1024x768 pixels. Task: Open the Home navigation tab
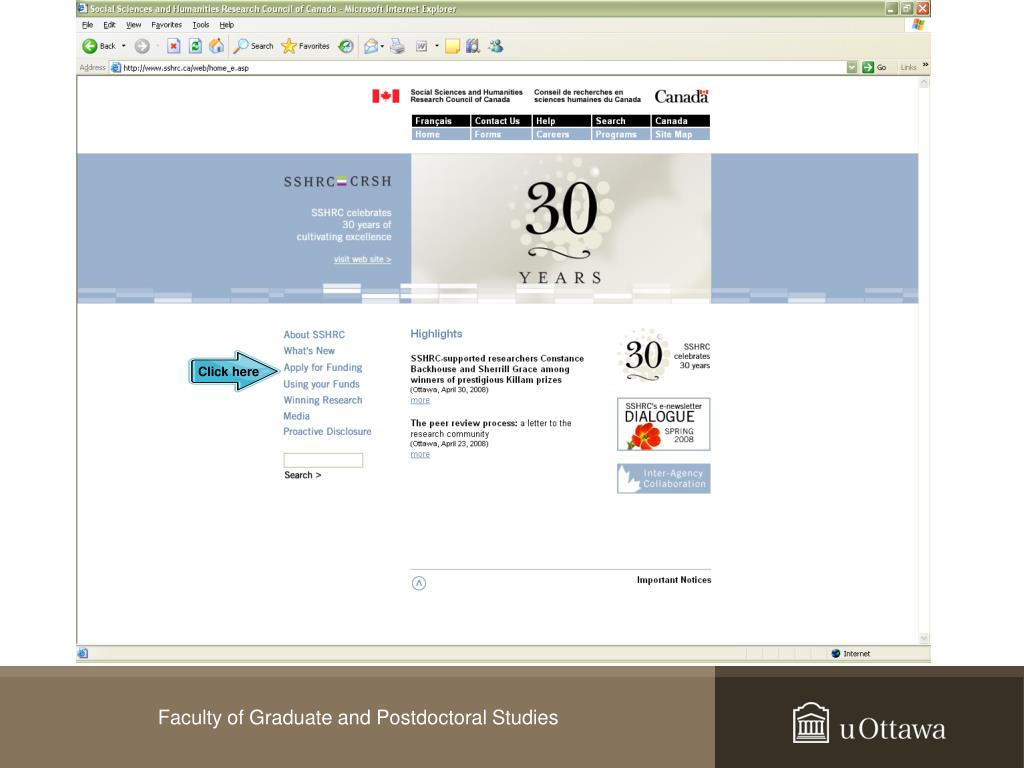[x=441, y=134]
